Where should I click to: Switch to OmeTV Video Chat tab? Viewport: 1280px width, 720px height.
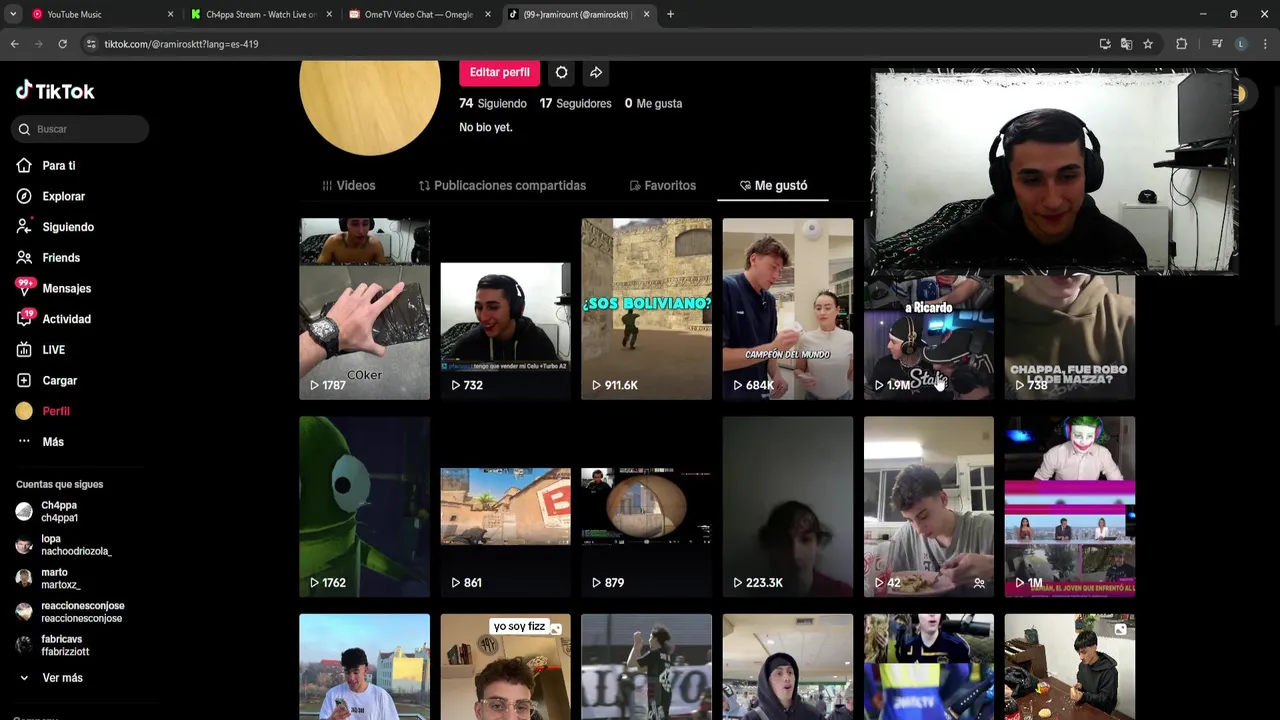coord(418,14)
